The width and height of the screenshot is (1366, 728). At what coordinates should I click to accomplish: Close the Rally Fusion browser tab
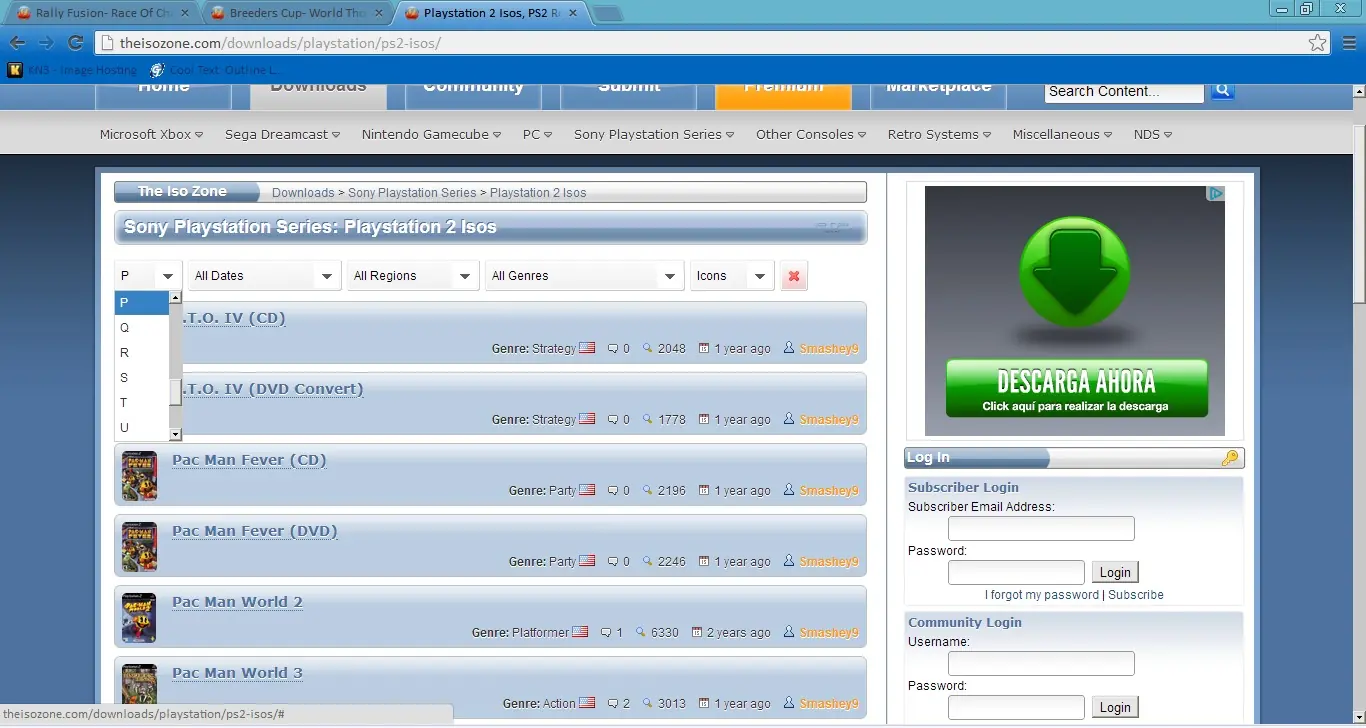(x=183, y=13)
